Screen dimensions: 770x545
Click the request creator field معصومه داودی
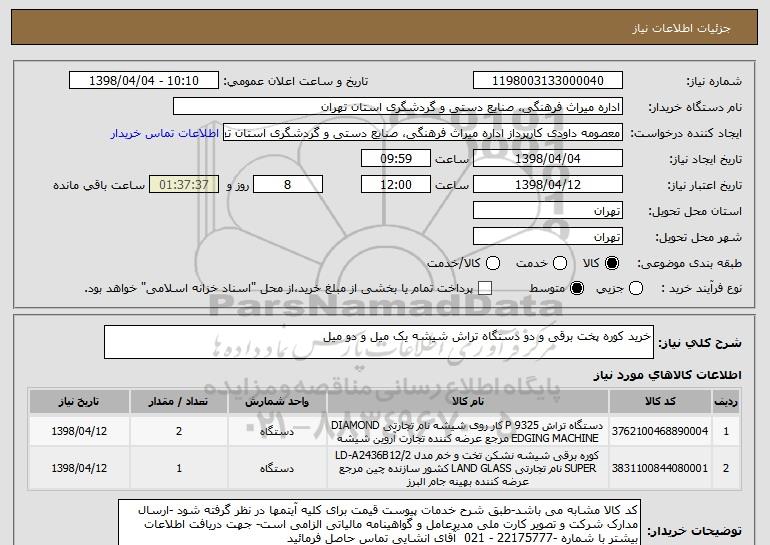point(423,133)
